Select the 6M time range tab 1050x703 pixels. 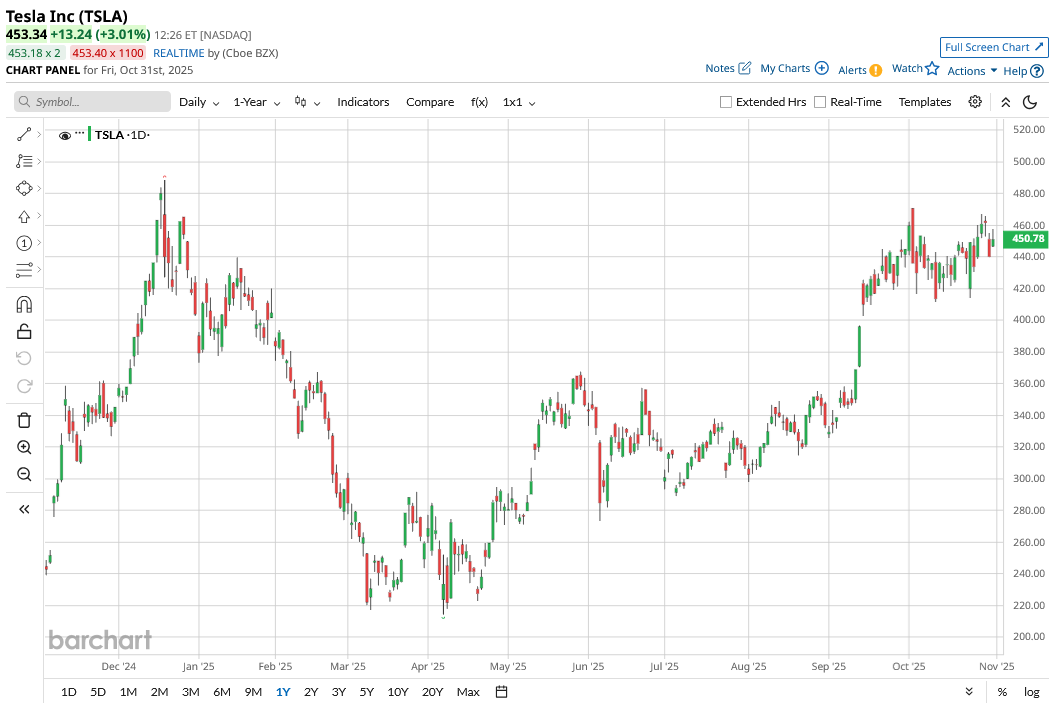click(x=221, y=692)
